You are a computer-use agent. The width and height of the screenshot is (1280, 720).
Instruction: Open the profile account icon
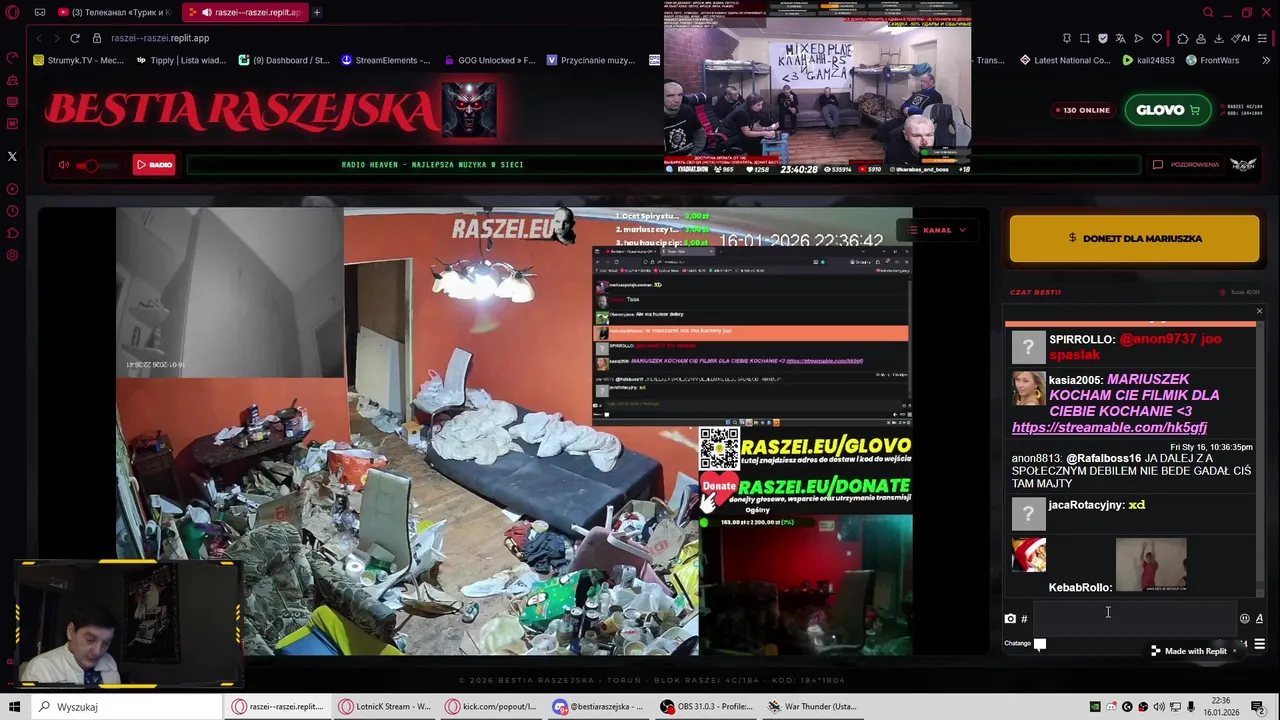pos(1201,38)
